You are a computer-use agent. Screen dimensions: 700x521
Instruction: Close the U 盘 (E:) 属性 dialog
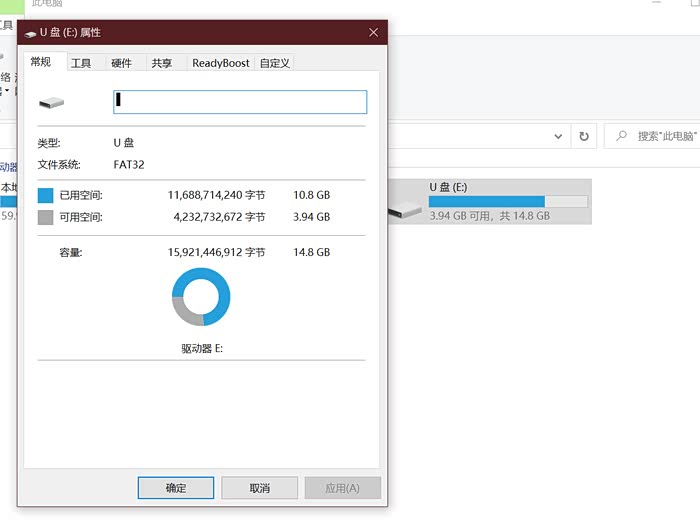click(374, 32)
